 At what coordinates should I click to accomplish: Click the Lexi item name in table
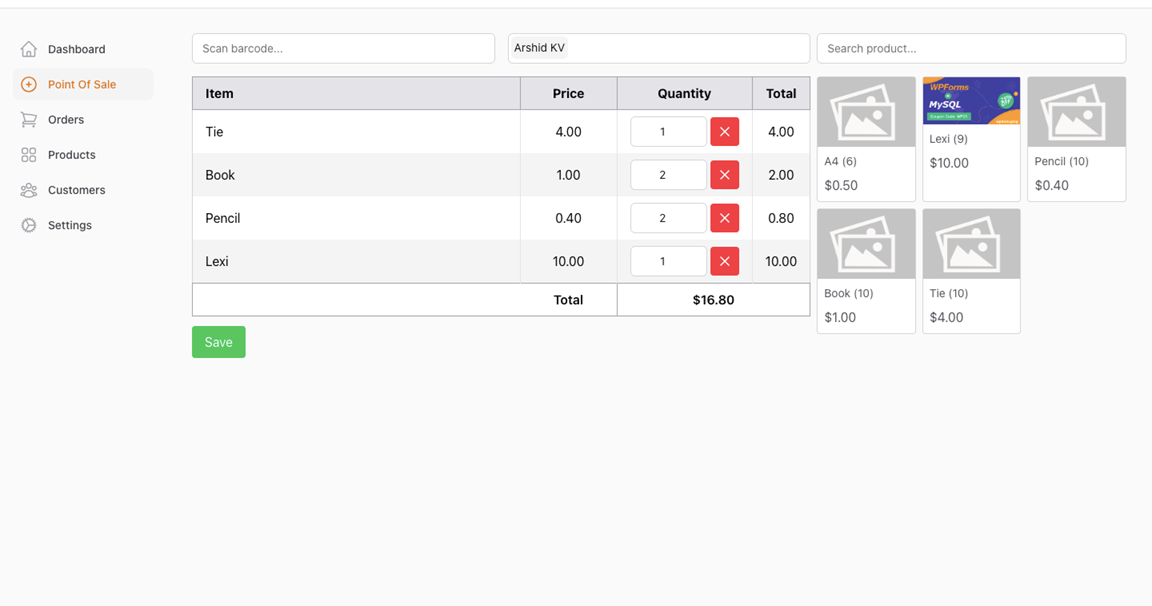point(217,261)
